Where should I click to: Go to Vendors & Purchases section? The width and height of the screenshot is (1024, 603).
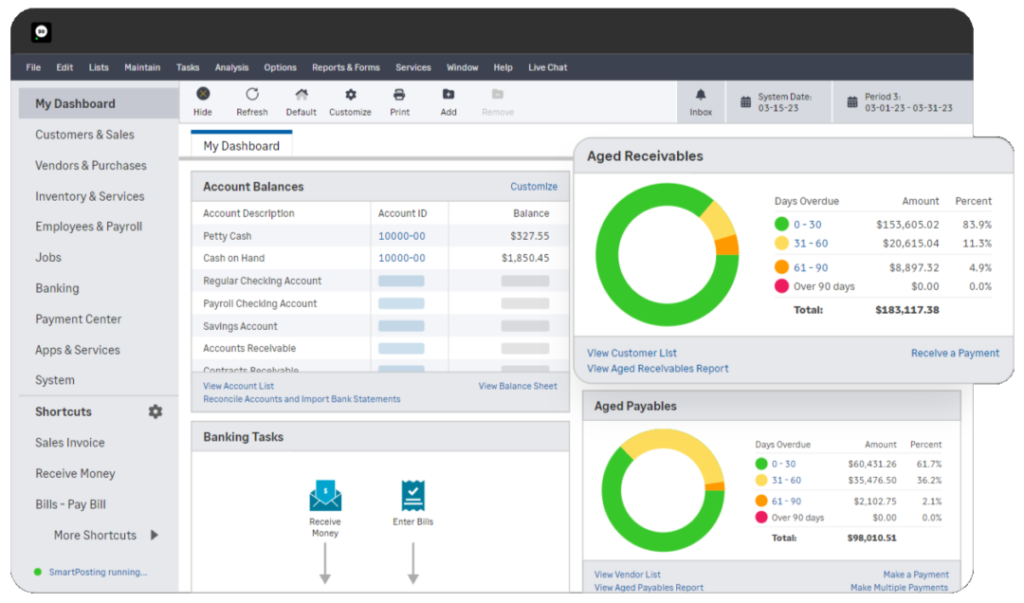pos(91,165)
